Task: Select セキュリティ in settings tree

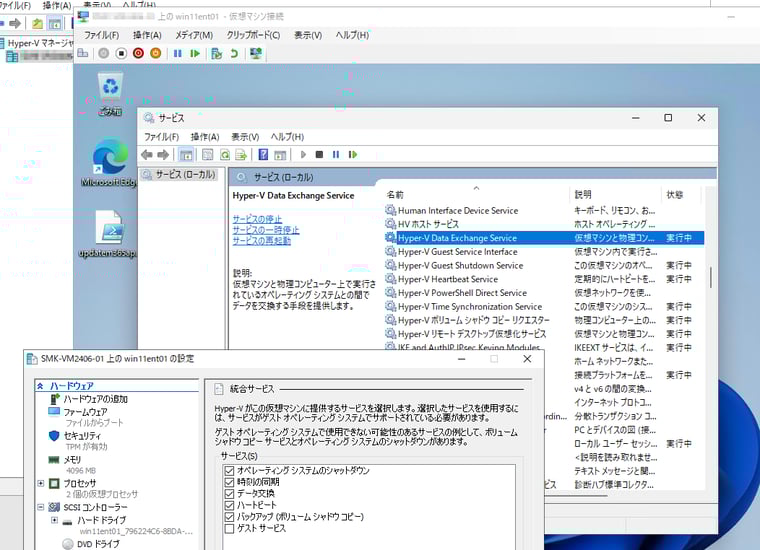Action: coord(82,436)
